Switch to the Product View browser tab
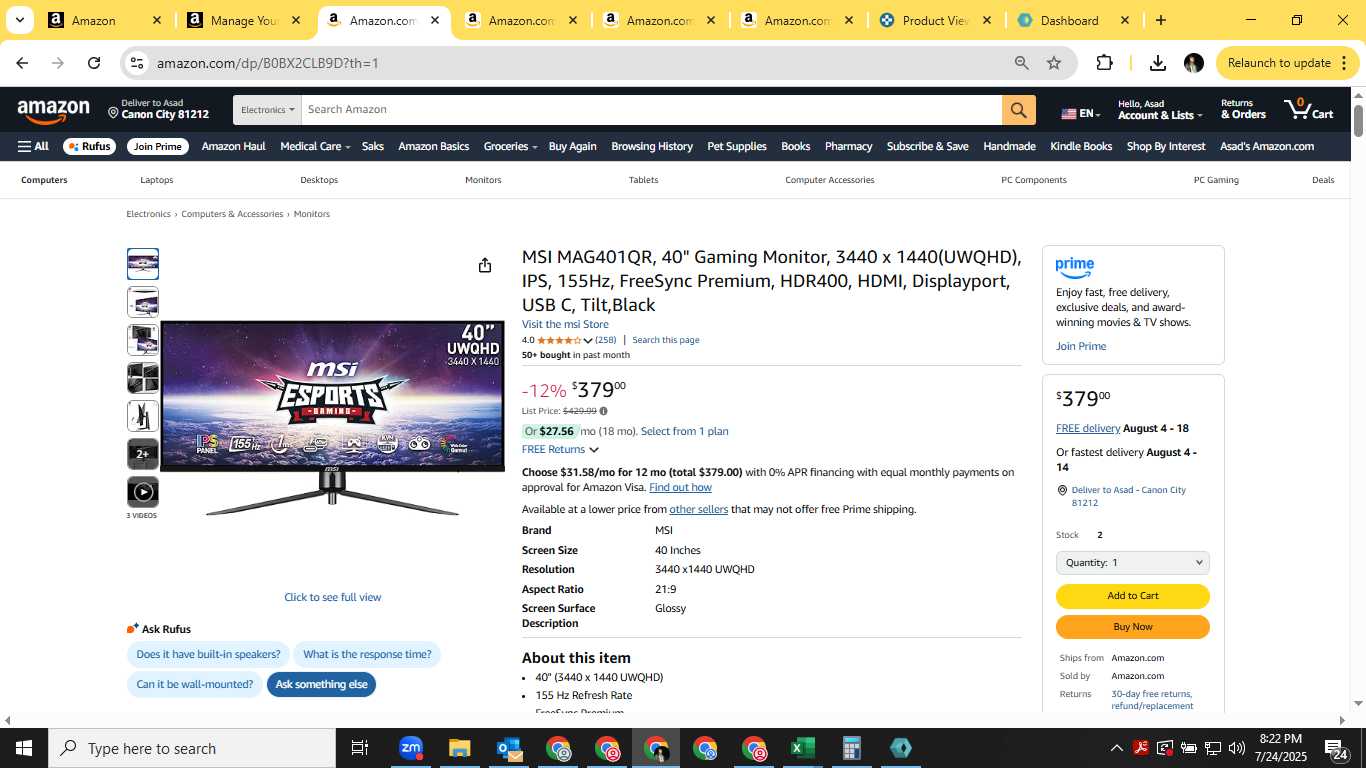Viewport: 1366px width, 768px height. [x=933, y=20]
